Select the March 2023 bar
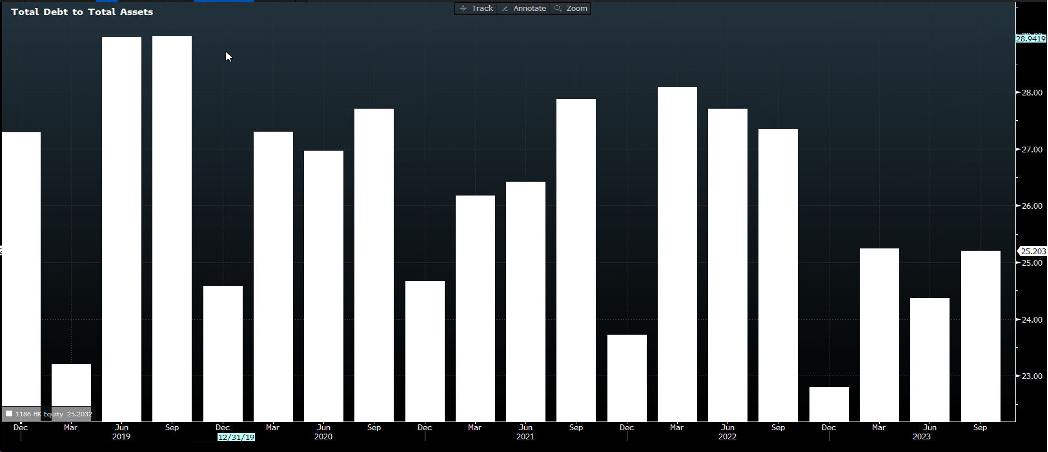1048x452 pixels. pyautogui.click(x=880, y=335)
